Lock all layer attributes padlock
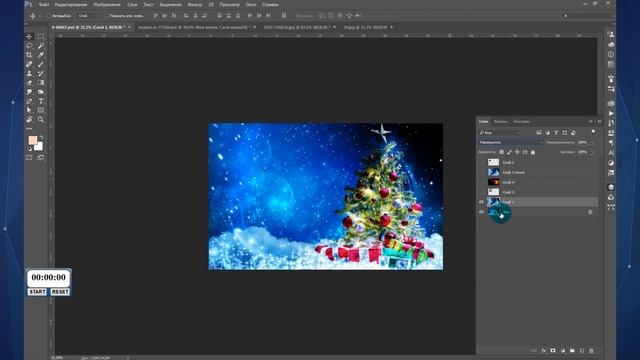Viewport: 640px width, 360px height. click(x=533, y=152)
